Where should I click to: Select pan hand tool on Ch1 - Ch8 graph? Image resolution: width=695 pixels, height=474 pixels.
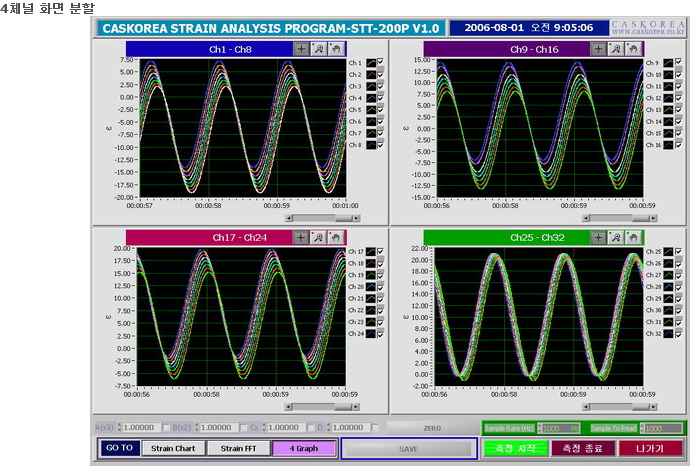coord(336,49)
